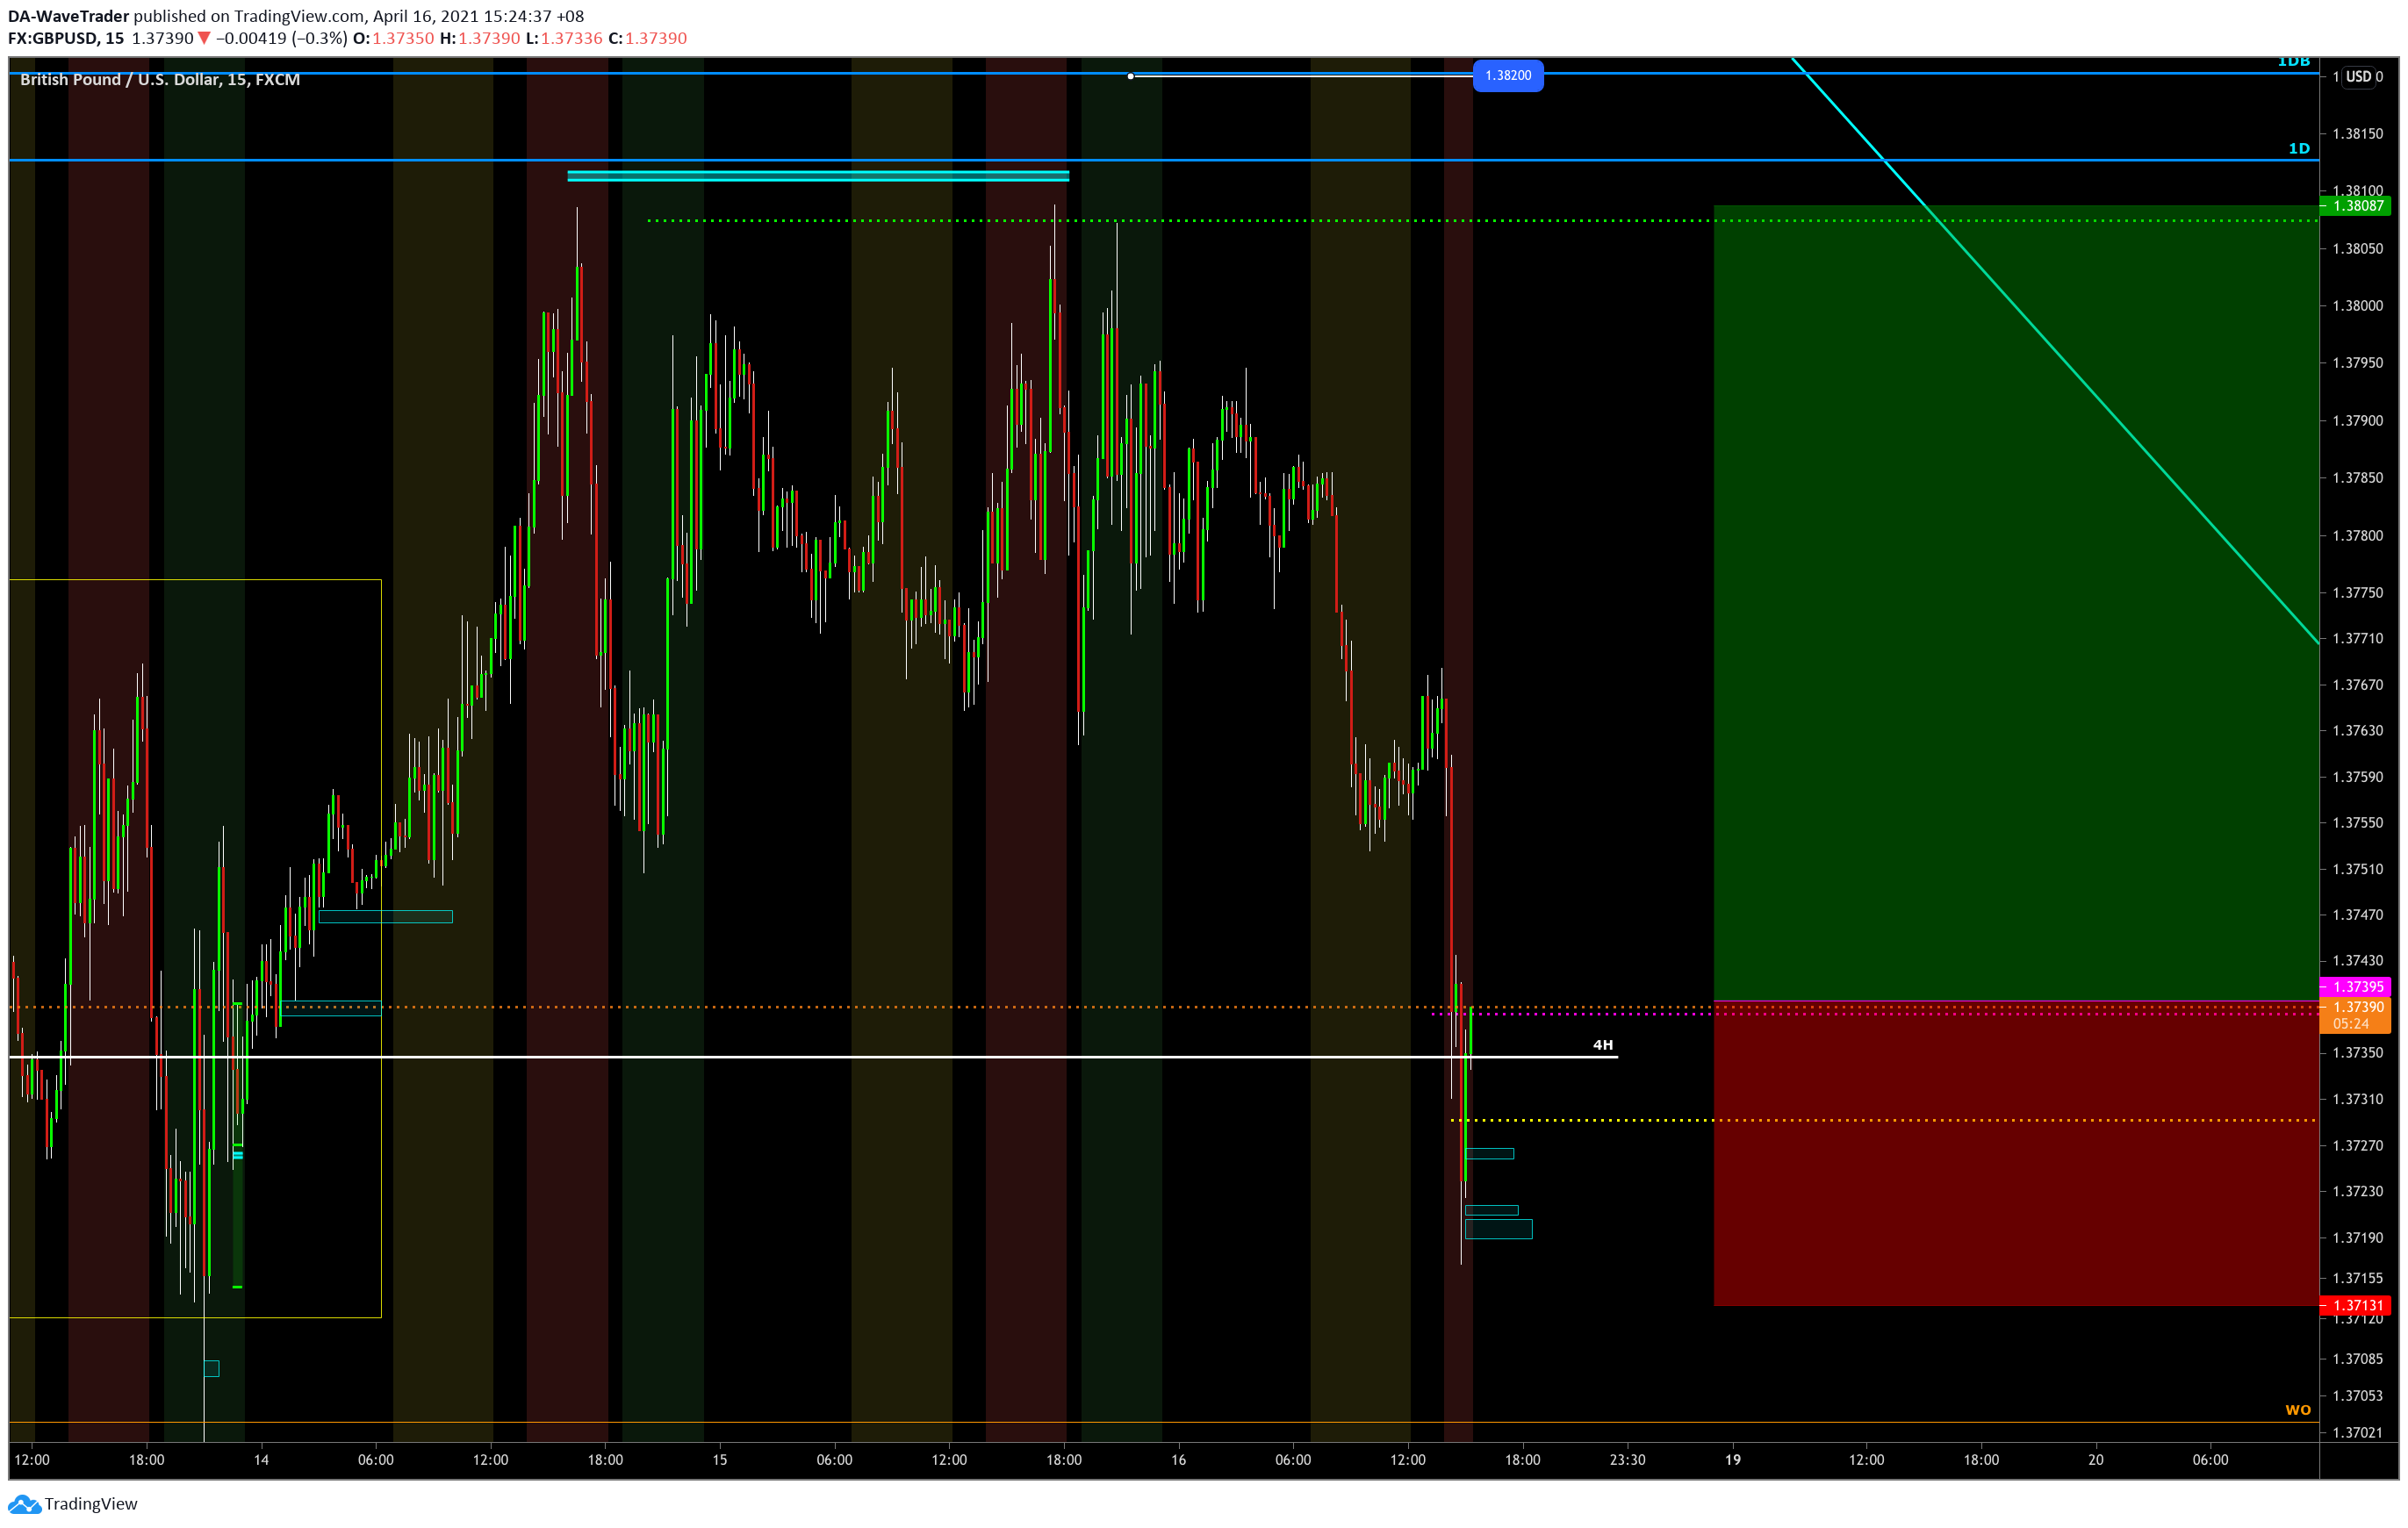Screen dimensions: 2408x1528
Task: Click the time axis label 14
Action: pyautogui.click(x=261, y=1460)
